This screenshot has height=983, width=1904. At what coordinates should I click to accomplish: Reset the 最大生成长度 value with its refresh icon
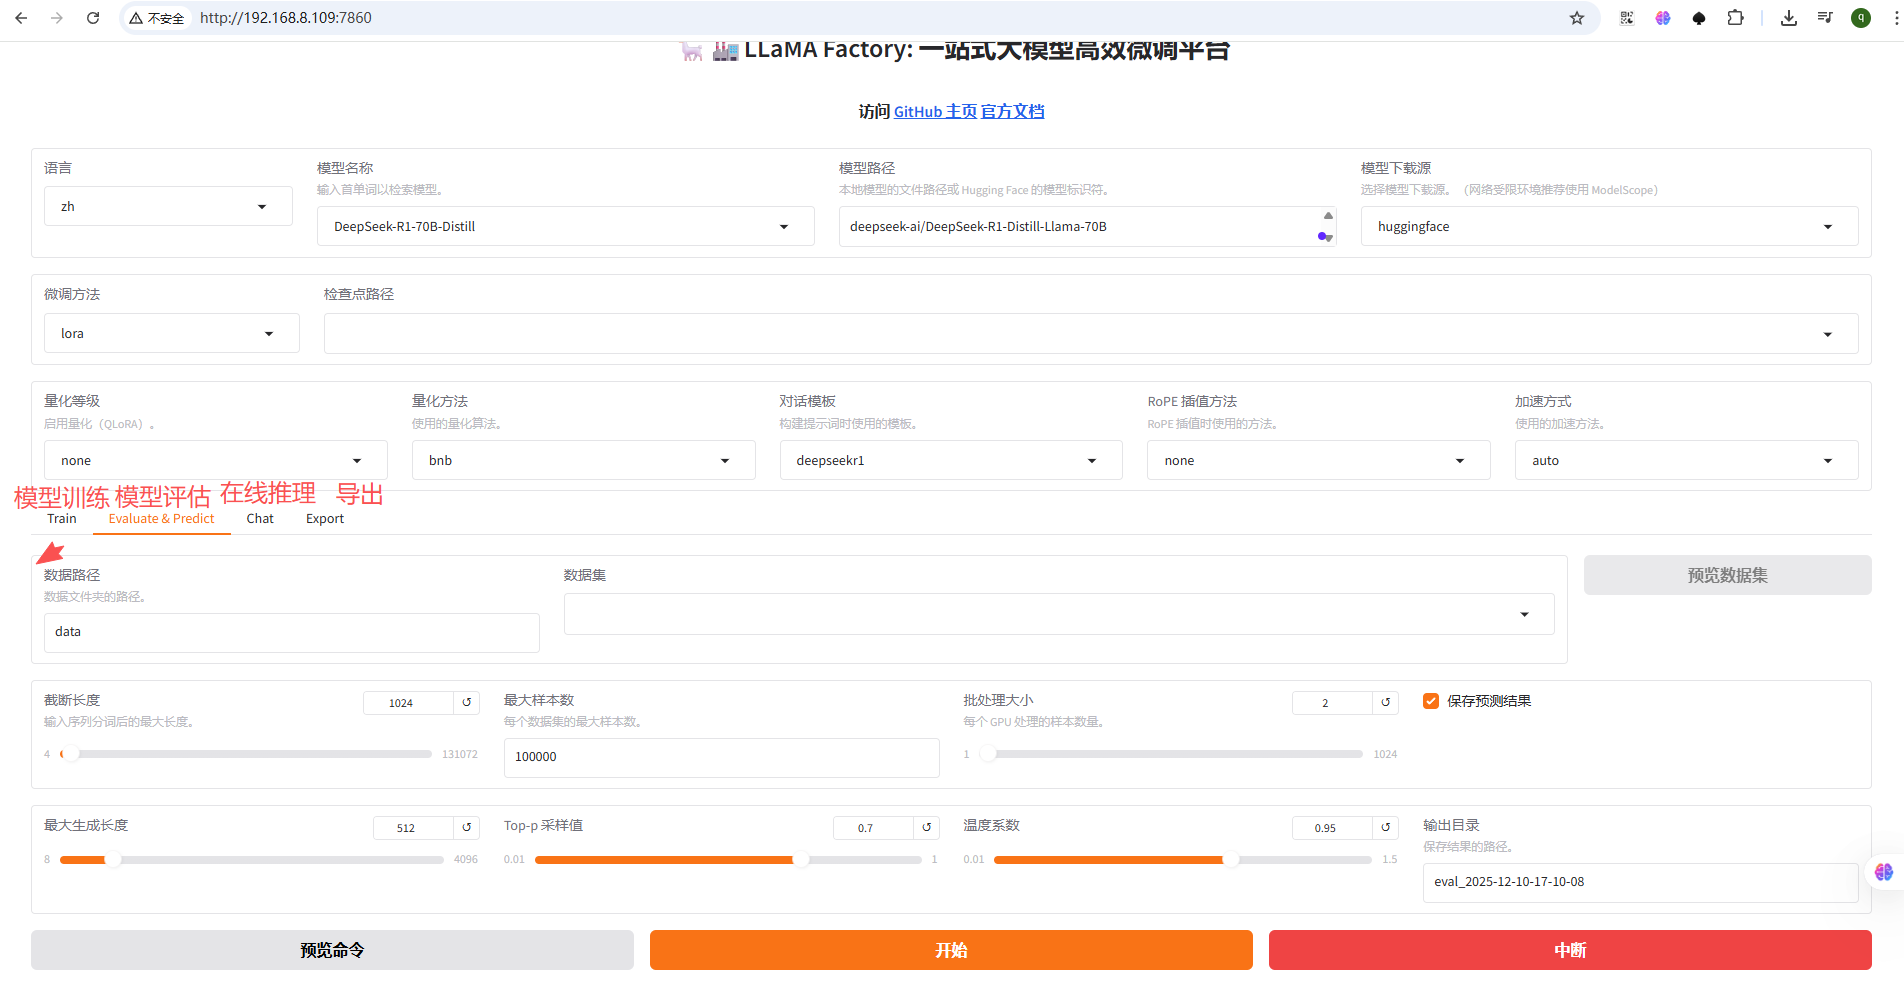(467, 828)
